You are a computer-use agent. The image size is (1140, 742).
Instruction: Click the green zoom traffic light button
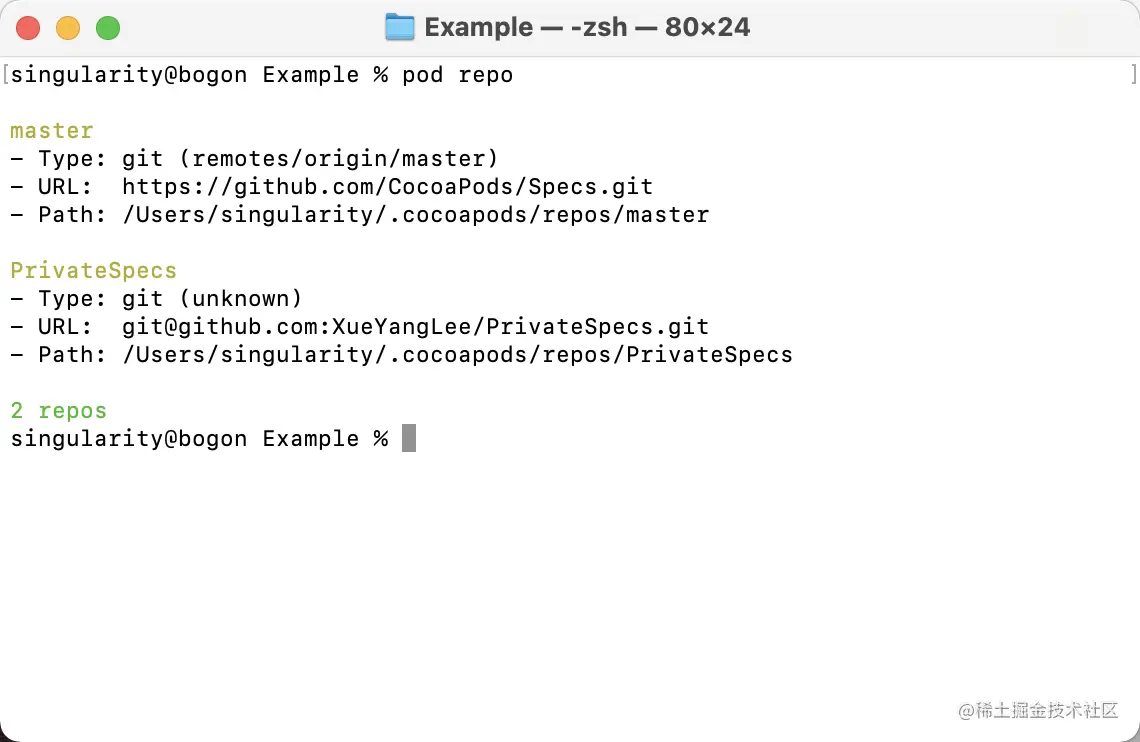107,28
